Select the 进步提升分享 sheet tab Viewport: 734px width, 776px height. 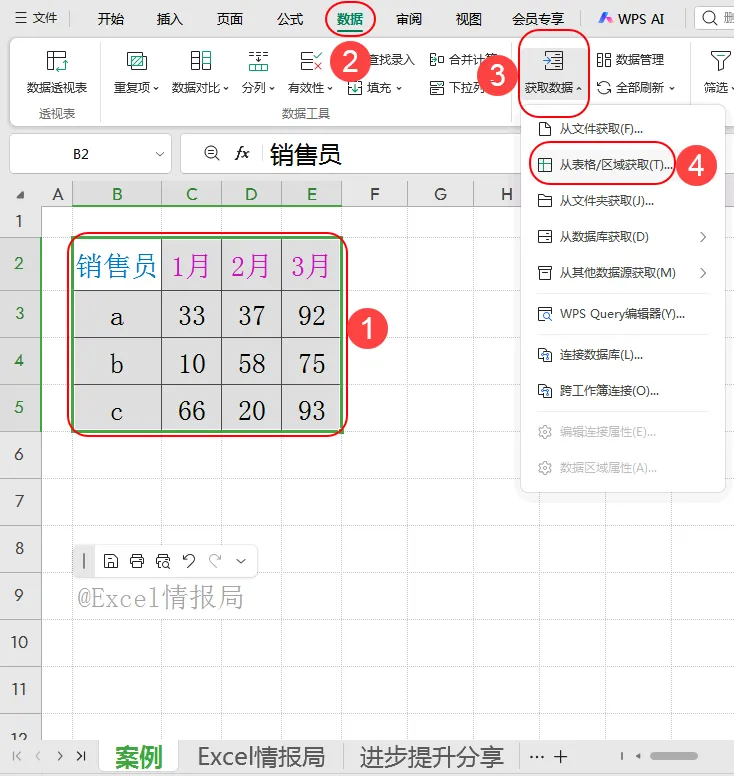pyautogui.click(x=431, y=757)
